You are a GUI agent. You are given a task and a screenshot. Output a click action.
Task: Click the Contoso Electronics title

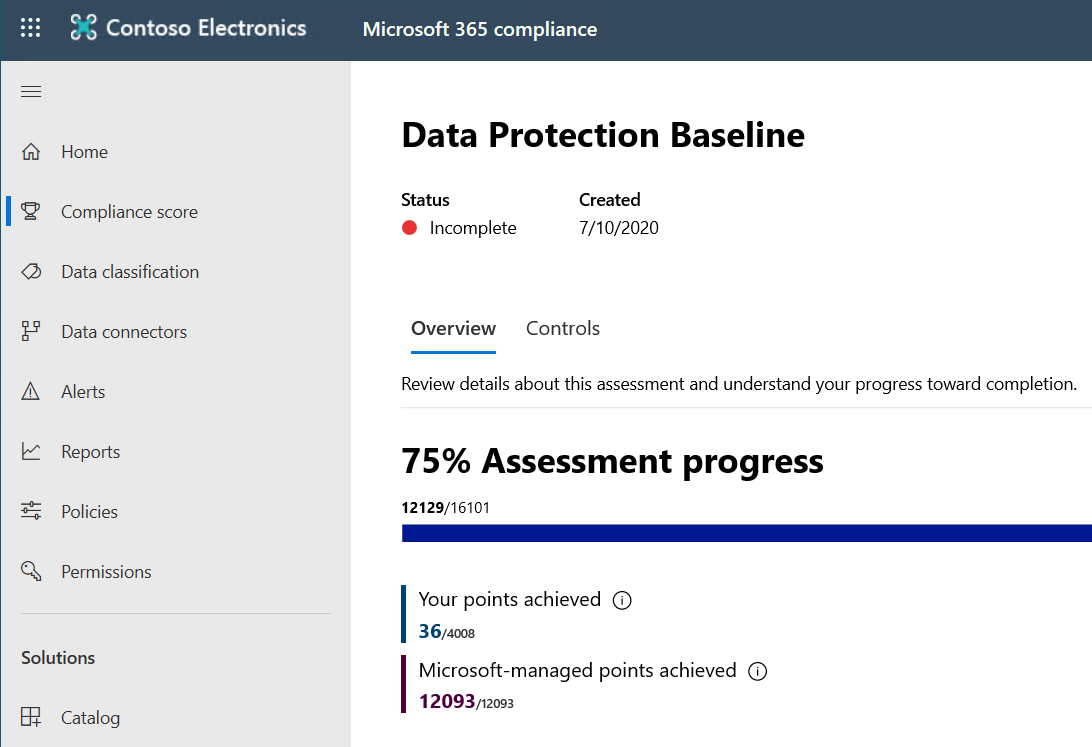pyautogui.click(x=206, y=28)
